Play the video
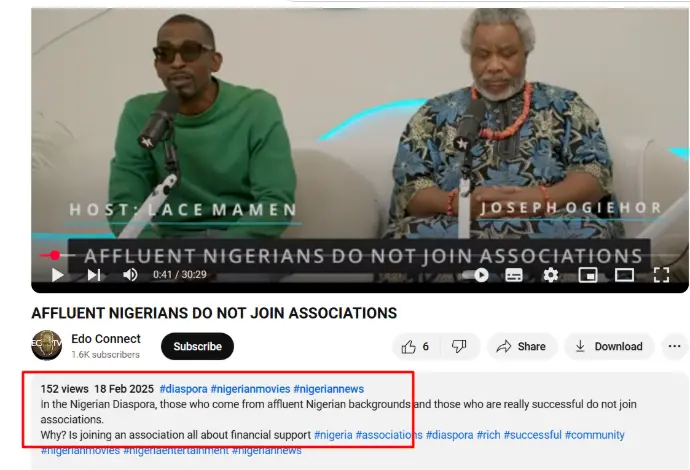The image size is (690, 470). [x=58, y=275]
